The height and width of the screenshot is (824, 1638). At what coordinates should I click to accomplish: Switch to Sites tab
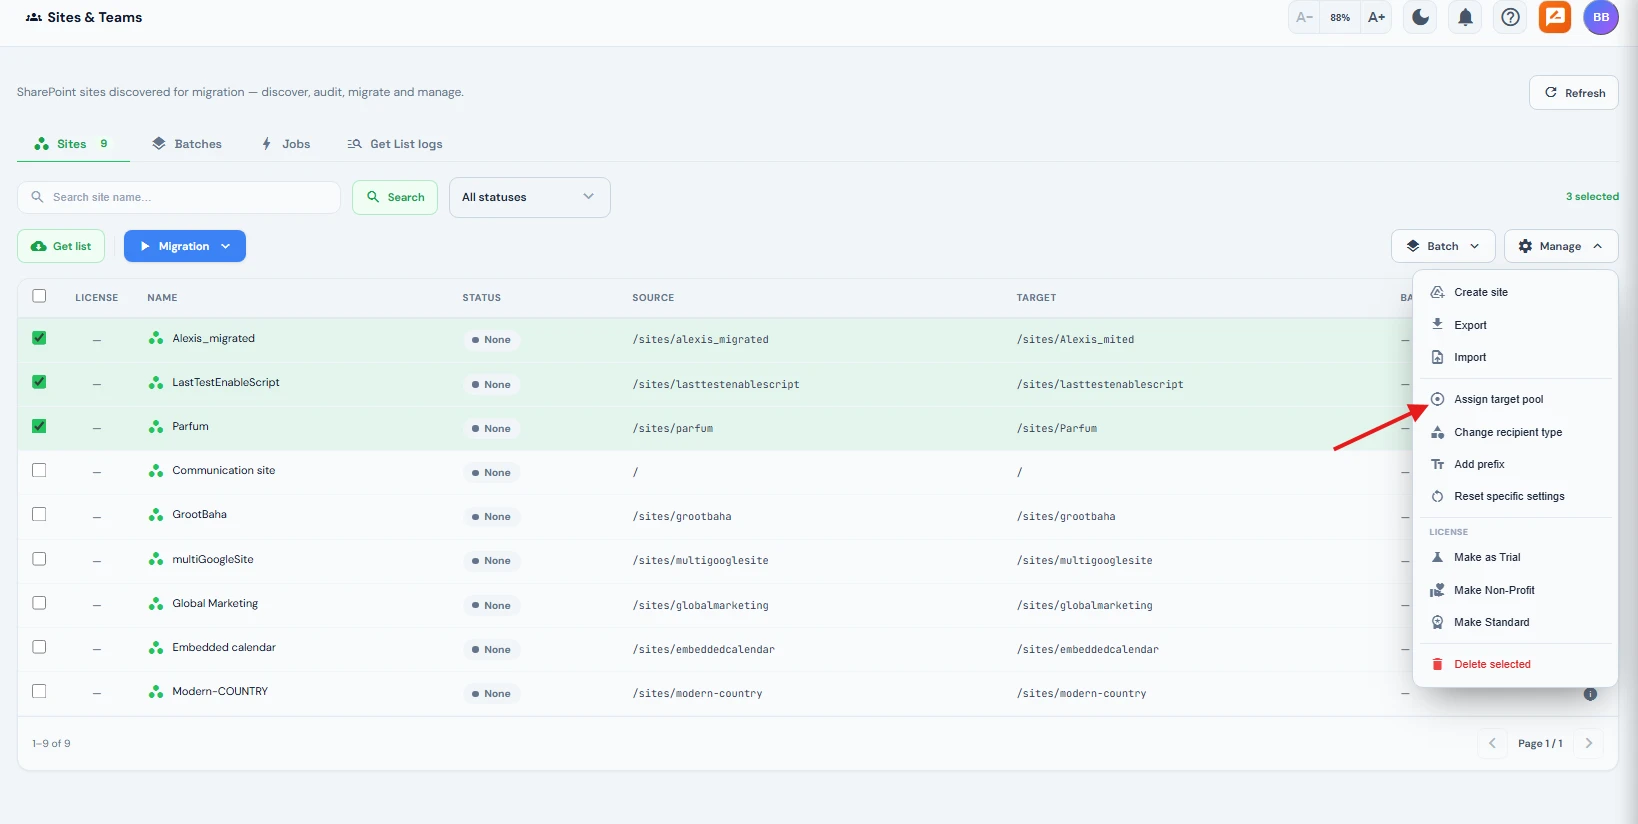[73, 144]
